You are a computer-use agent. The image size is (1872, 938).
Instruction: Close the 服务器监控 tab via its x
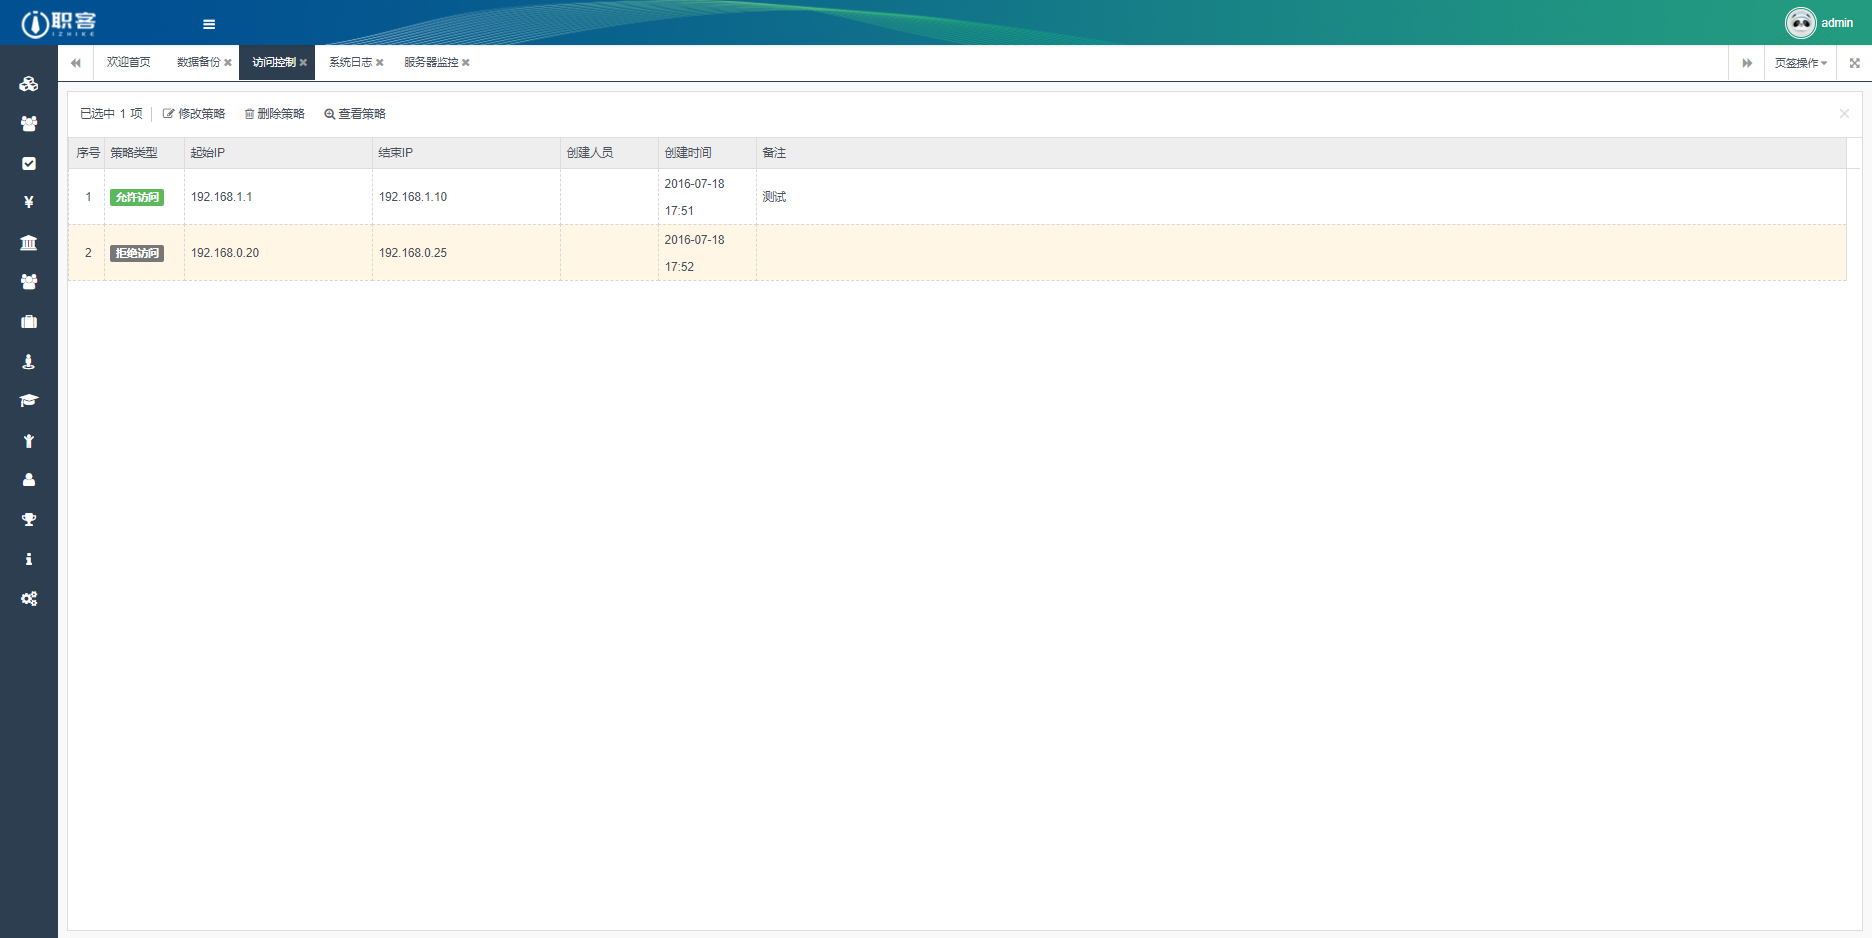[x=466, y=63]
